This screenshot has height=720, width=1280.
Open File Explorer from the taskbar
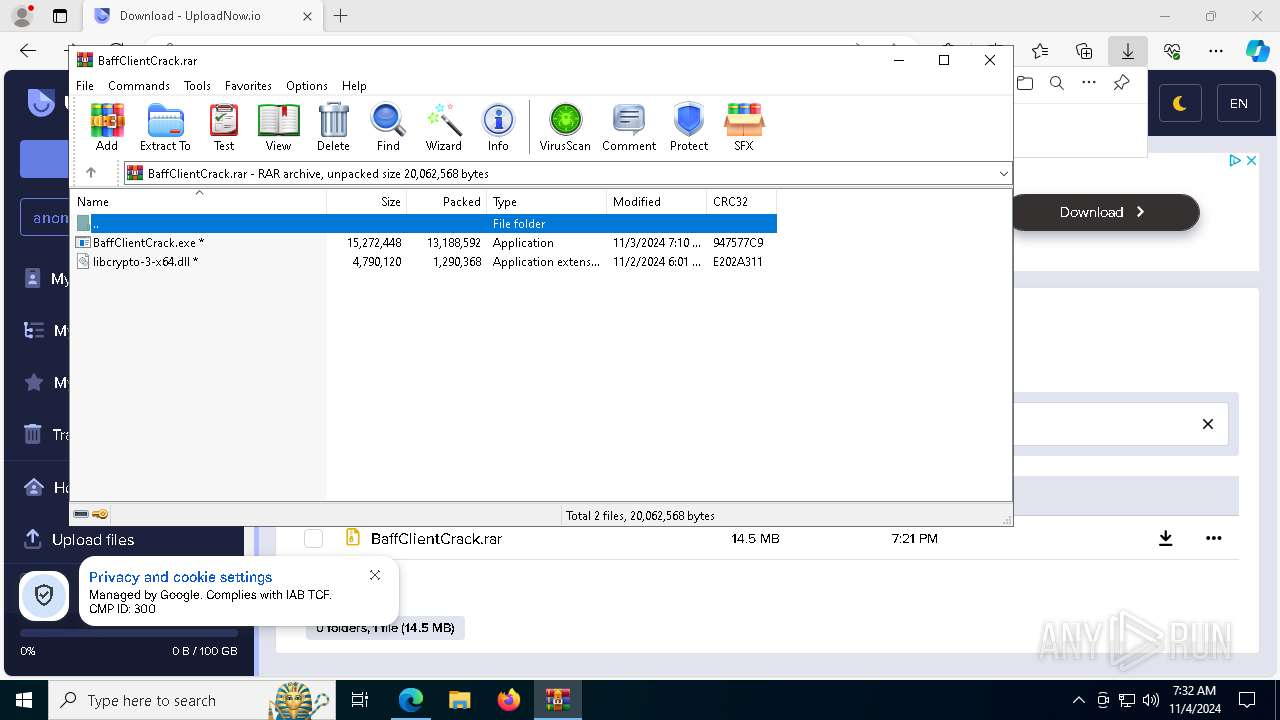coord(459,700)
